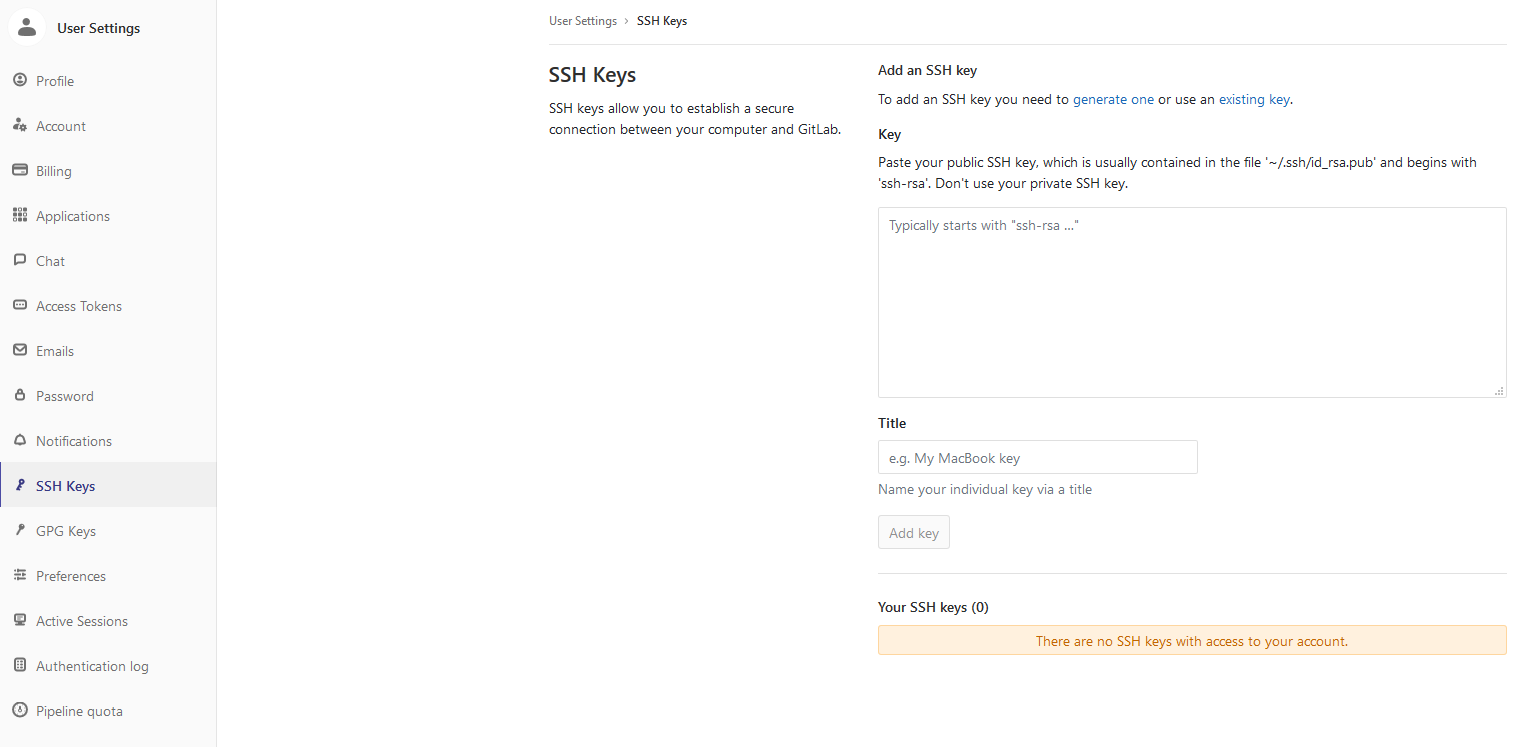Click the Profile icon in sidebar
Screen dimensions: 1538x747
click(x=20, y=81)
